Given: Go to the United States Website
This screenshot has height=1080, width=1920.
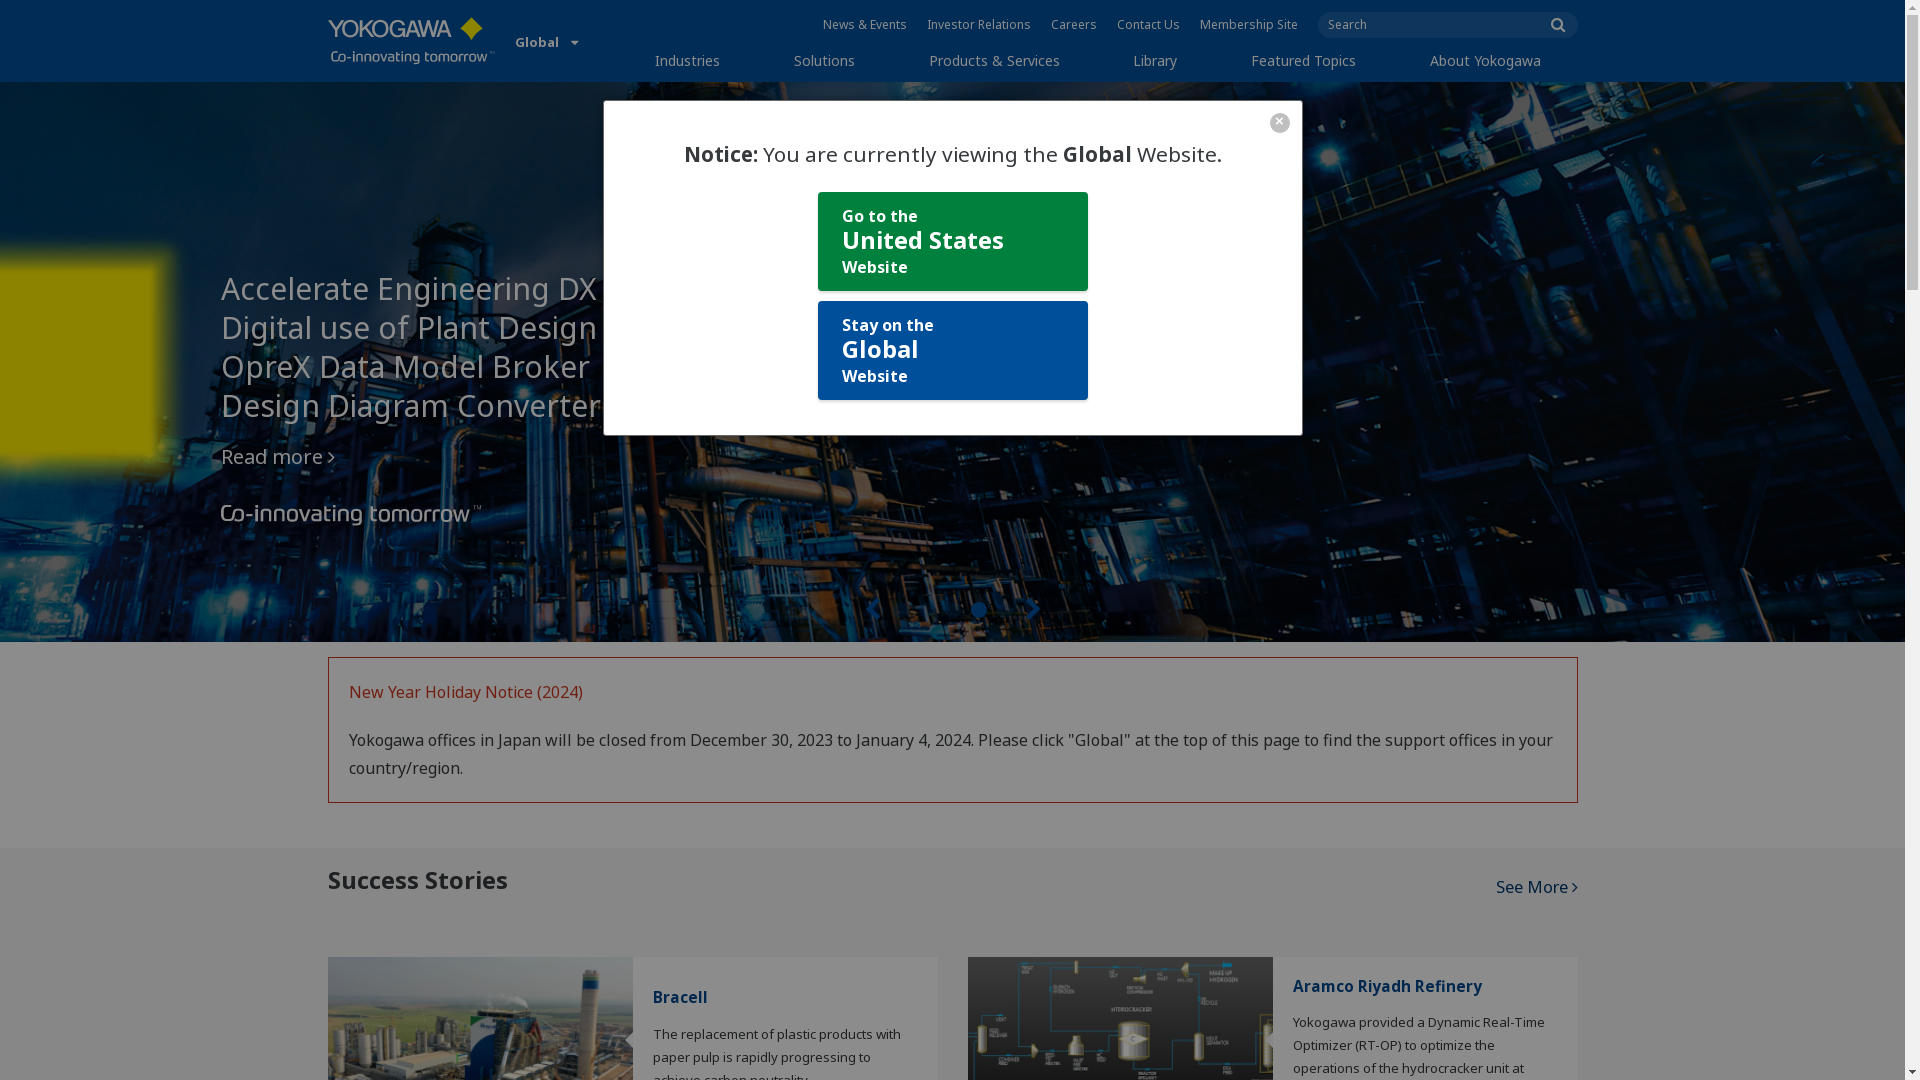Looking at the screenshot, I should [952, 241].
